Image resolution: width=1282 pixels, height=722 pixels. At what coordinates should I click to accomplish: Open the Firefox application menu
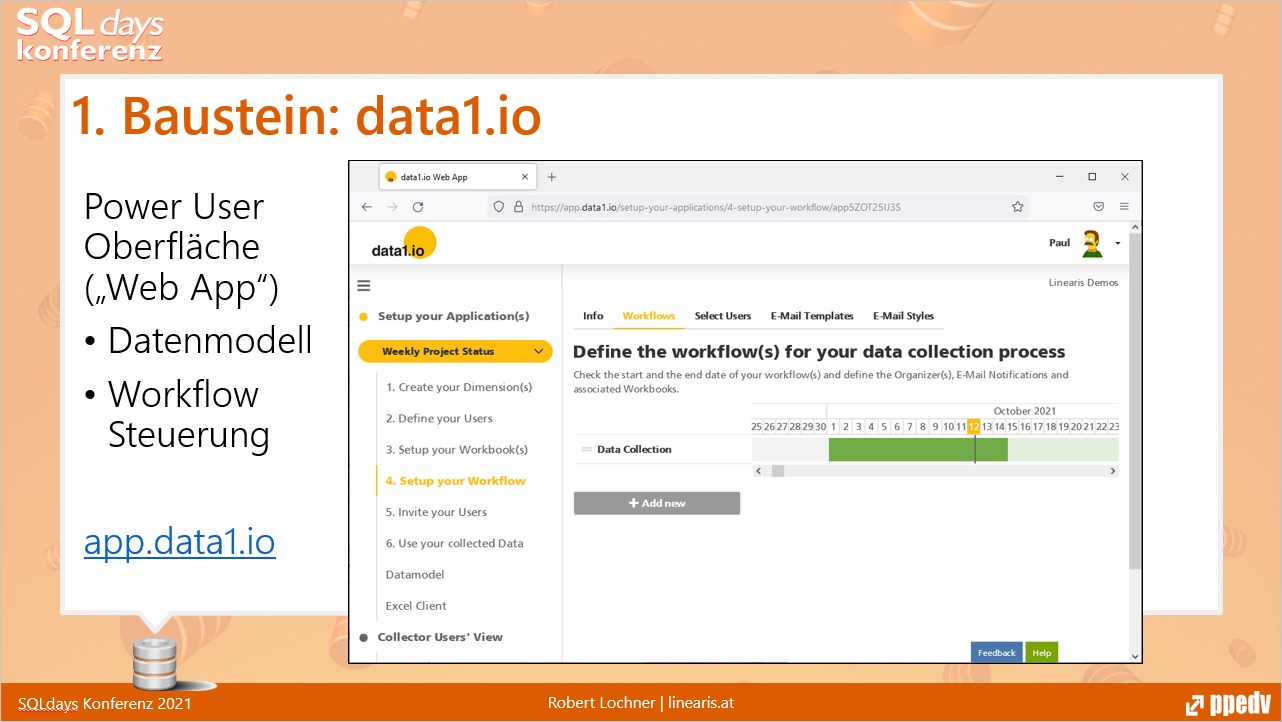(1125, 206)
